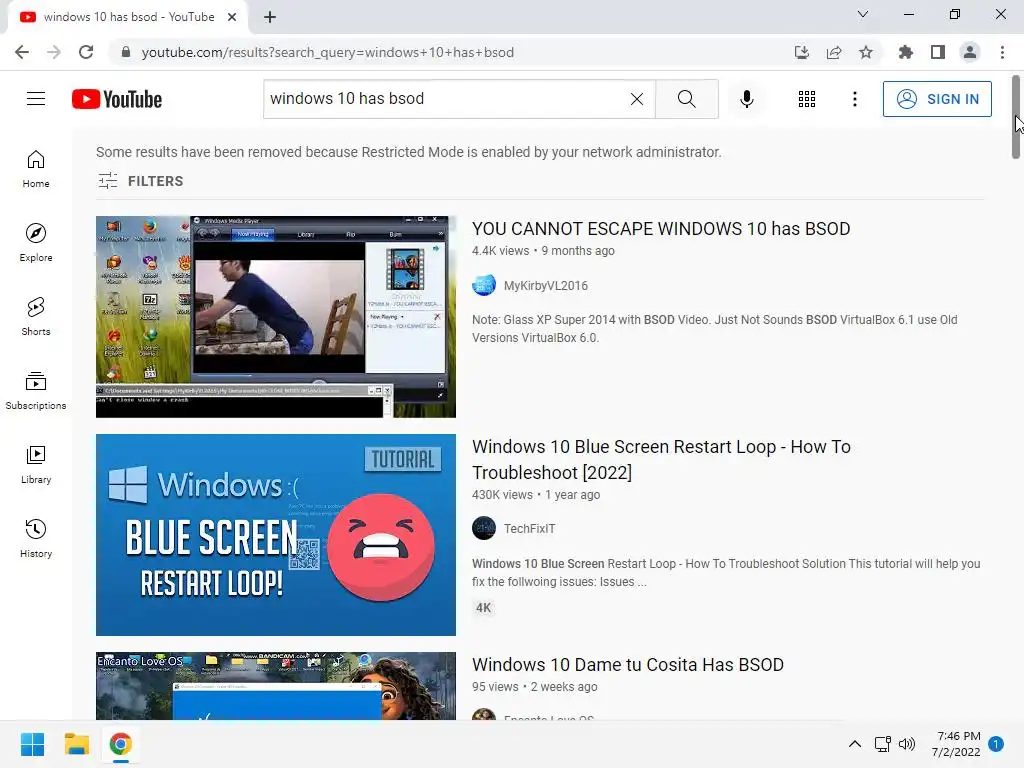Open the Chrome three-dot menu
This screenshot has width=1024, height=768.
click(1002, 52)
